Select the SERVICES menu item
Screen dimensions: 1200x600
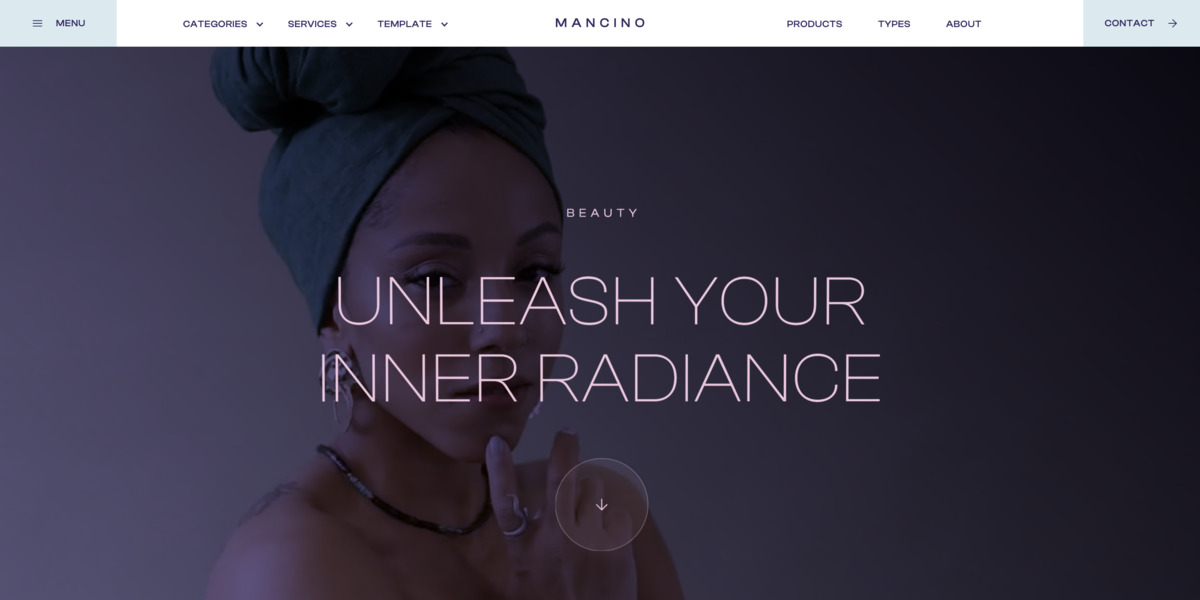(x=312, y=24)
